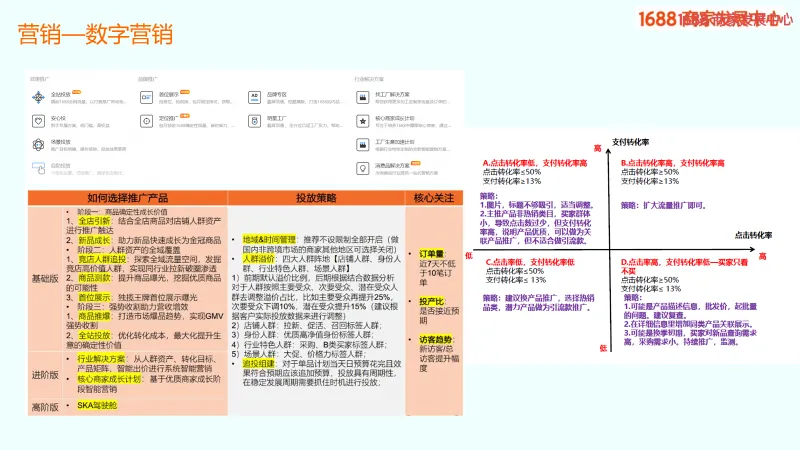This screenshot has width=800, height=450.
Task: Click the 找工厂解决方案 icon
Action: coord(363,97)
